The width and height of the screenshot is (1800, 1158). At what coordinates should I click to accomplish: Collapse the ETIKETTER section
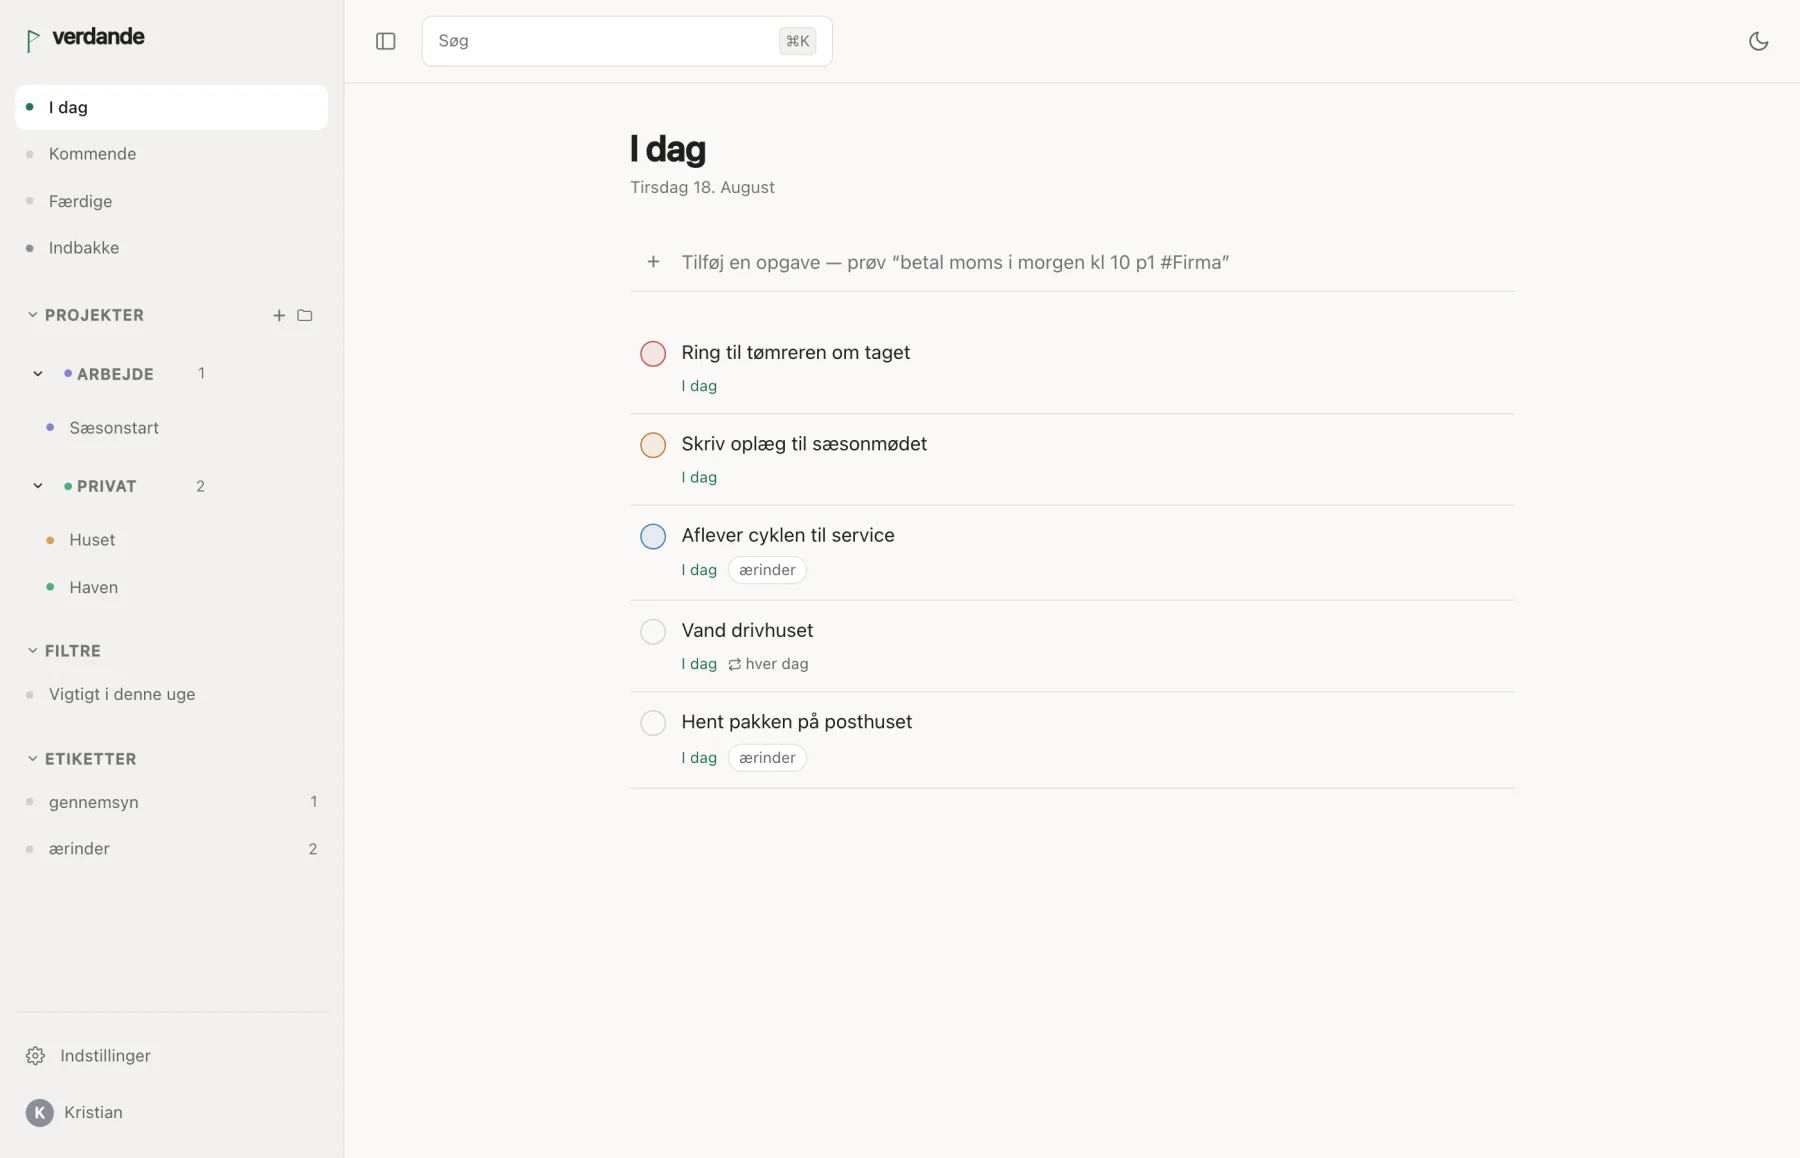coord(33,759)
